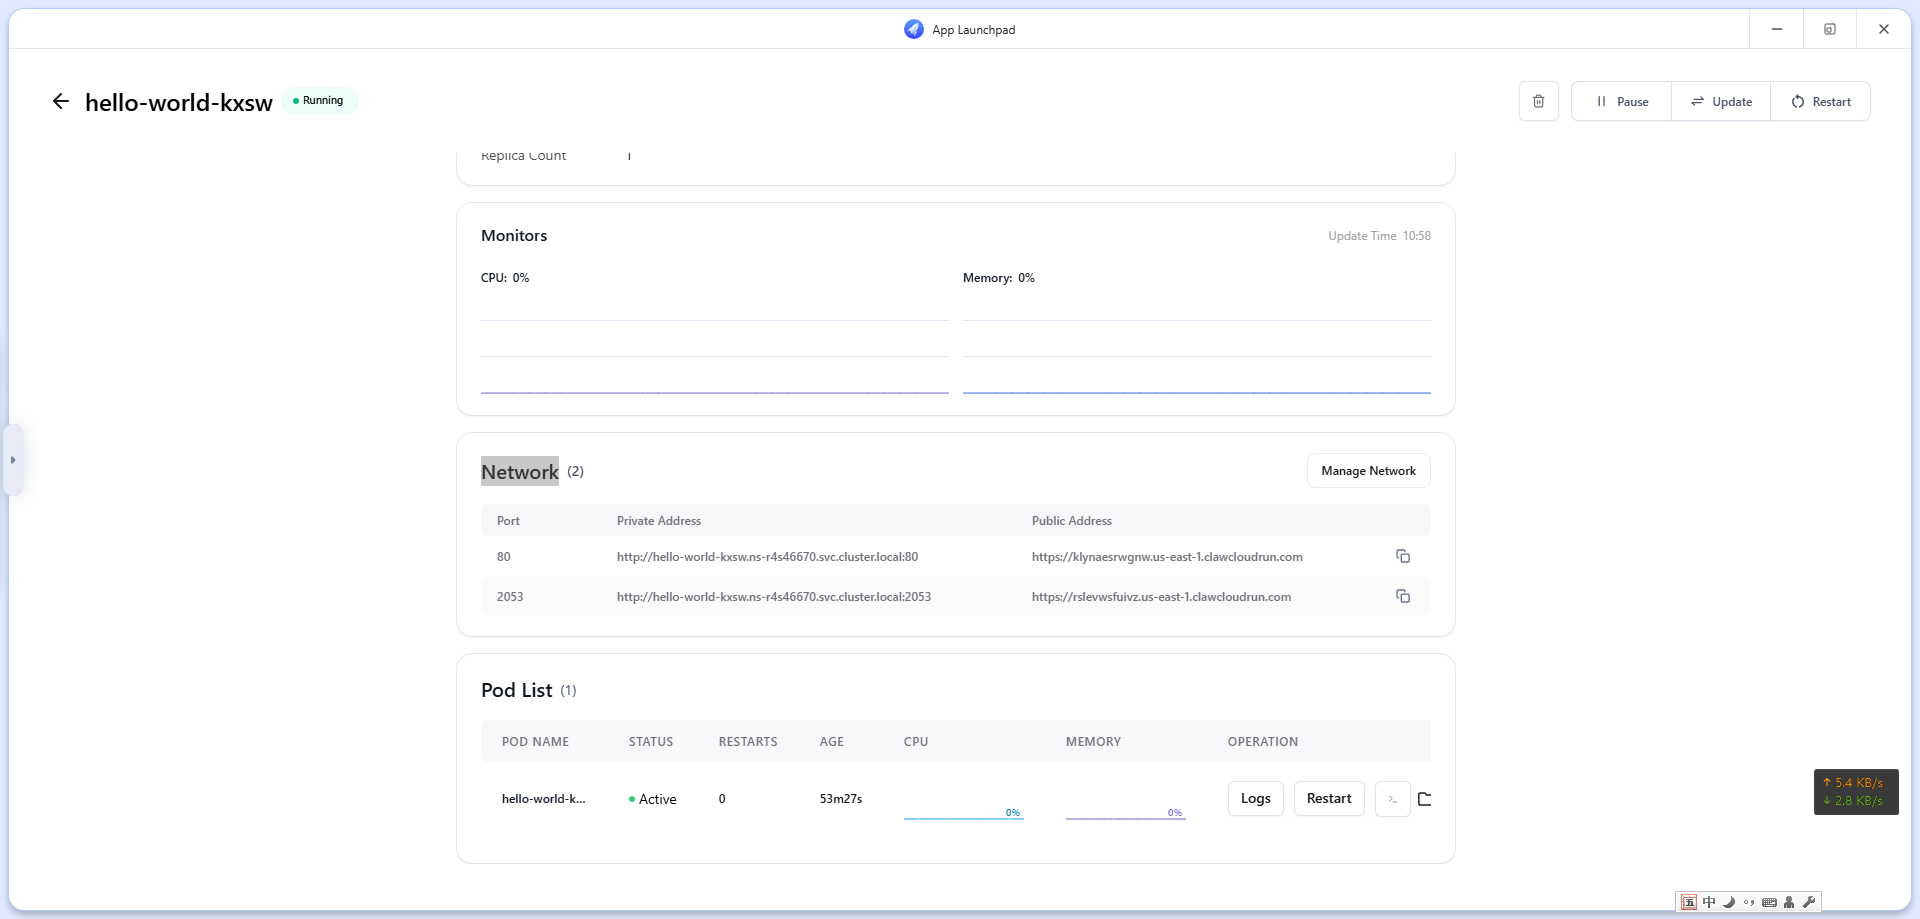Viewport: 1920px width, 919px height.
Task: Click the private address ending in :2053
Action: (x=774, y=597)
